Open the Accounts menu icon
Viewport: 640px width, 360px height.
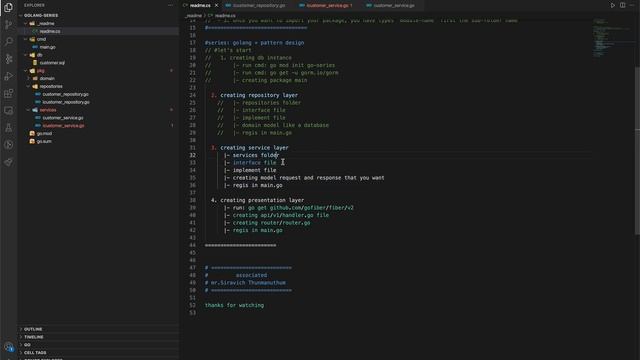8,347
